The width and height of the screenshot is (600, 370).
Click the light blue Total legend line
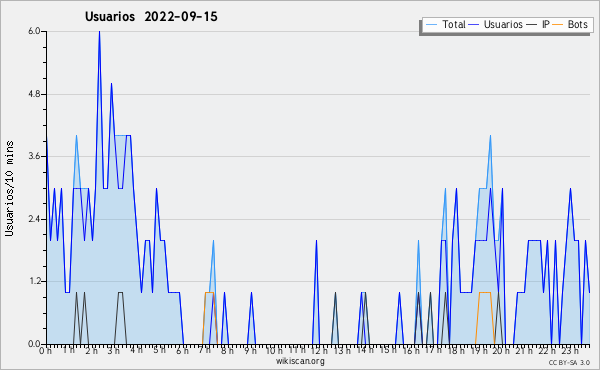(x=431, y=25)
